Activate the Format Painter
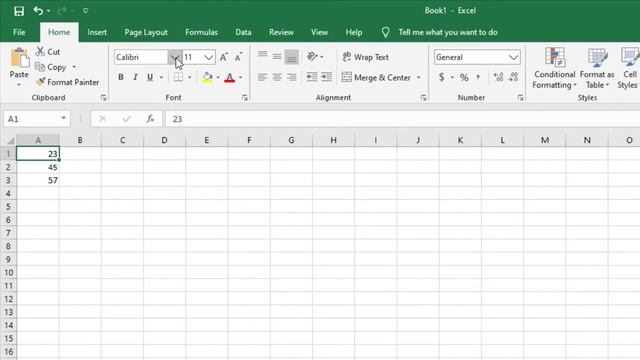The width and height of the screenshot is (640, 360). pos(67,82)
